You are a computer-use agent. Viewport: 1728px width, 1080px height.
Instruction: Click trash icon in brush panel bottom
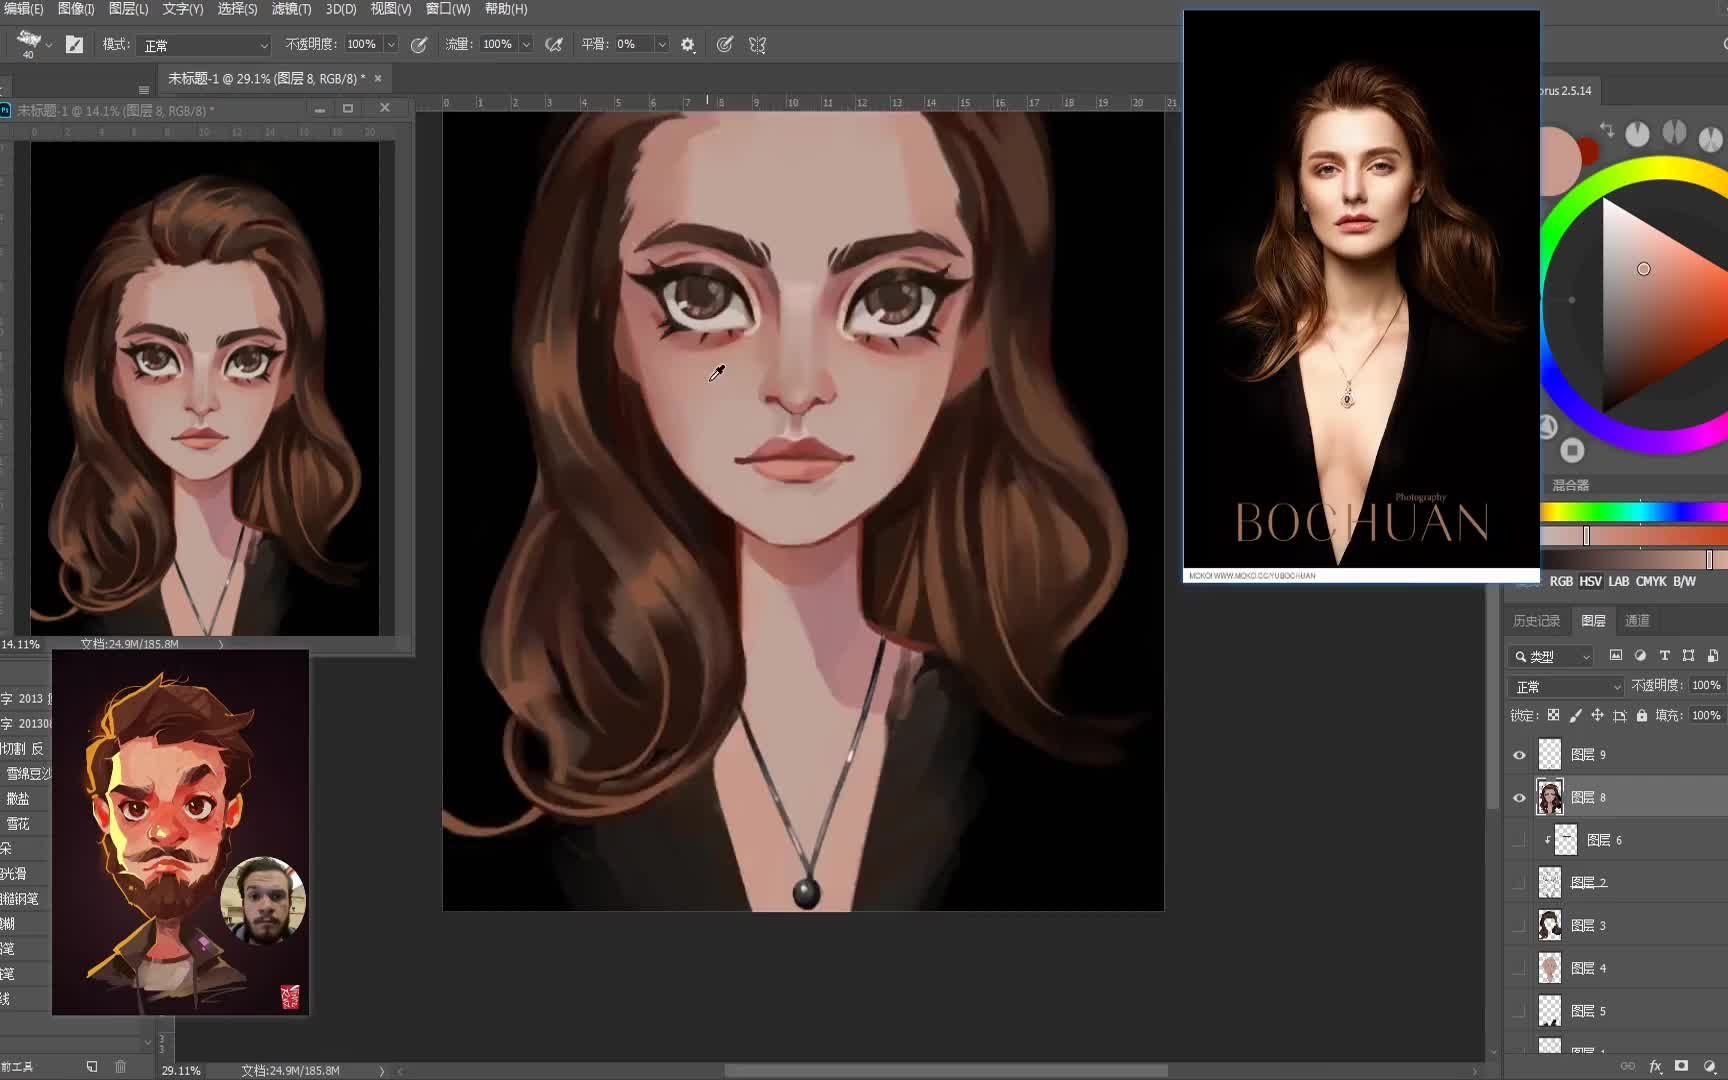[x=120, y=1066]
